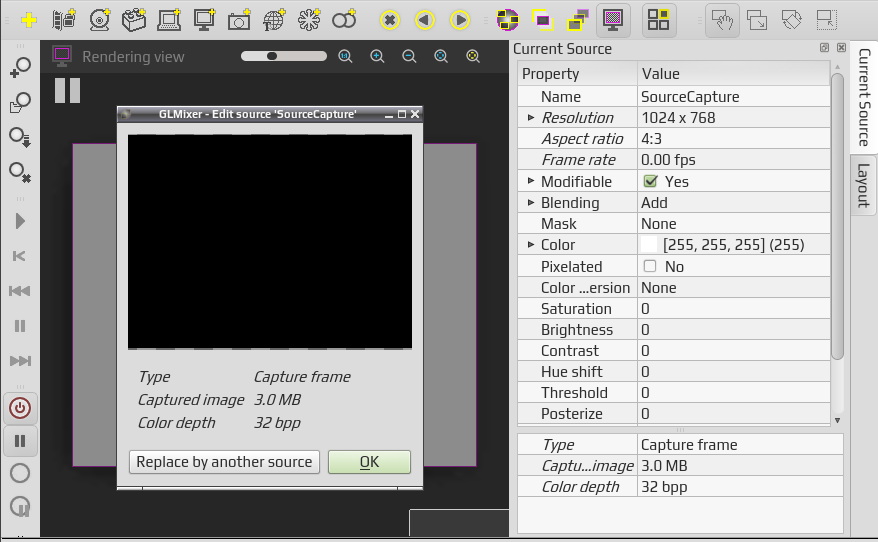Click the Brightness value field
This screenshot has width=878, height=542.
click(734, 330)
